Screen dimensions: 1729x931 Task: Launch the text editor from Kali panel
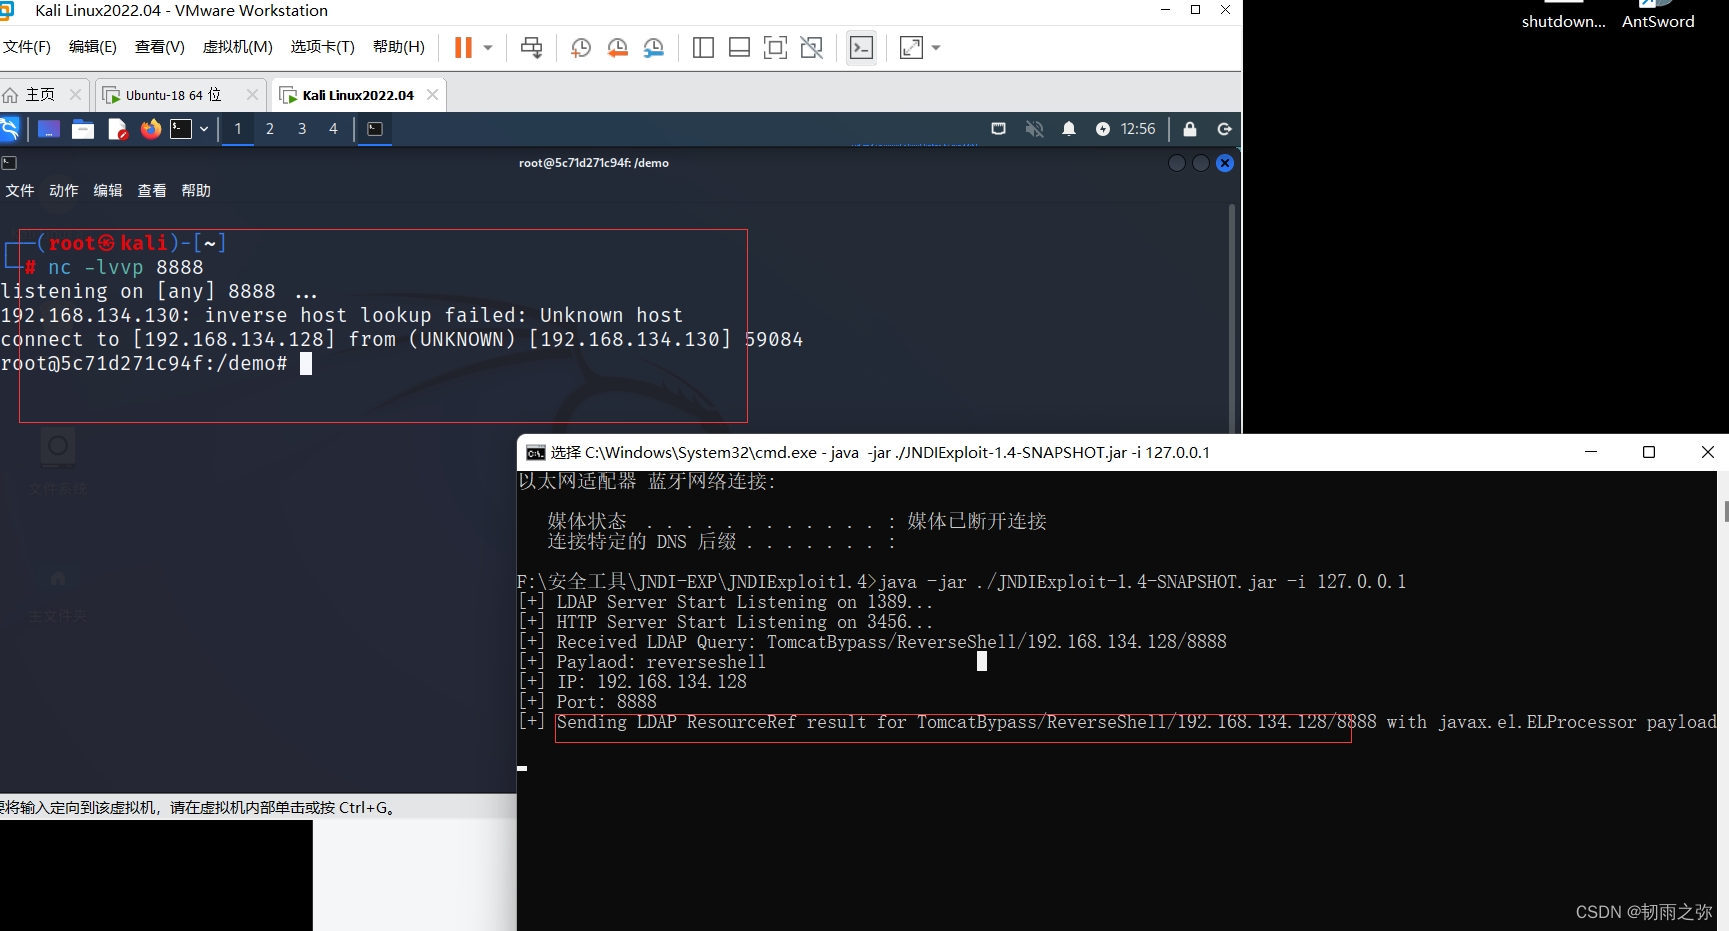[117, 129]
